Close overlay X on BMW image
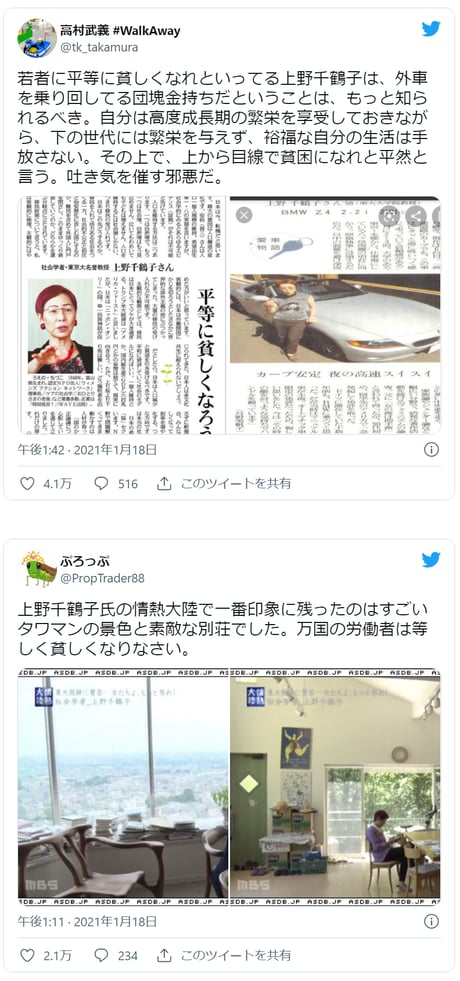 (x=243, y=215)
